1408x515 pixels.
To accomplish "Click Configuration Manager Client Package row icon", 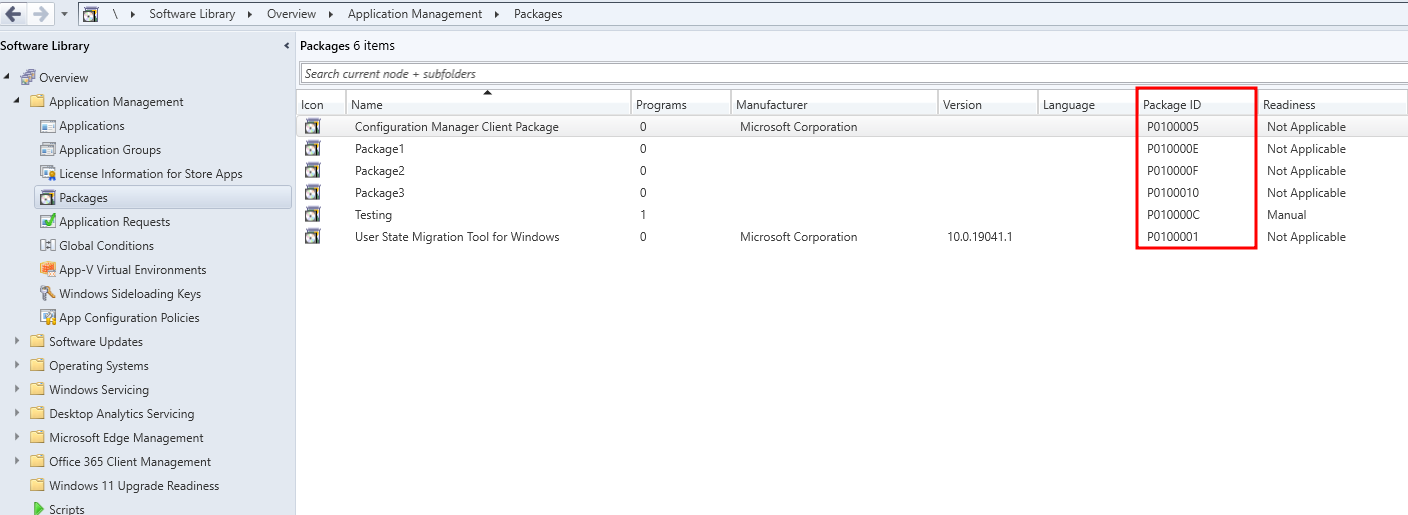I will point(313,127).
